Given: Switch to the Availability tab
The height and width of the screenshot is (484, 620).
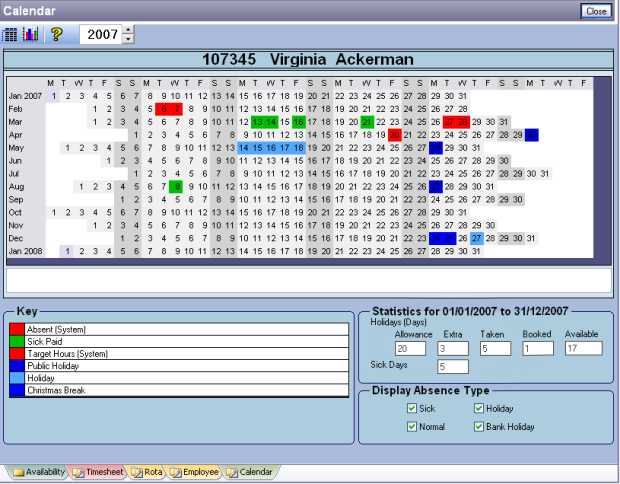Looking at the screenshot, I should (39, 471).
